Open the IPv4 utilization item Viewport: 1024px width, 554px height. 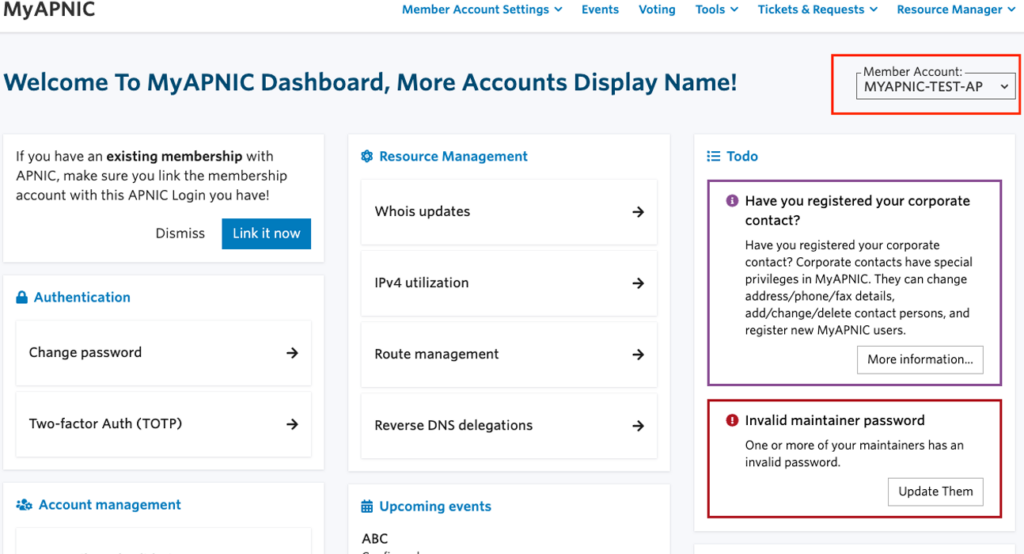(x=509, y=283)
